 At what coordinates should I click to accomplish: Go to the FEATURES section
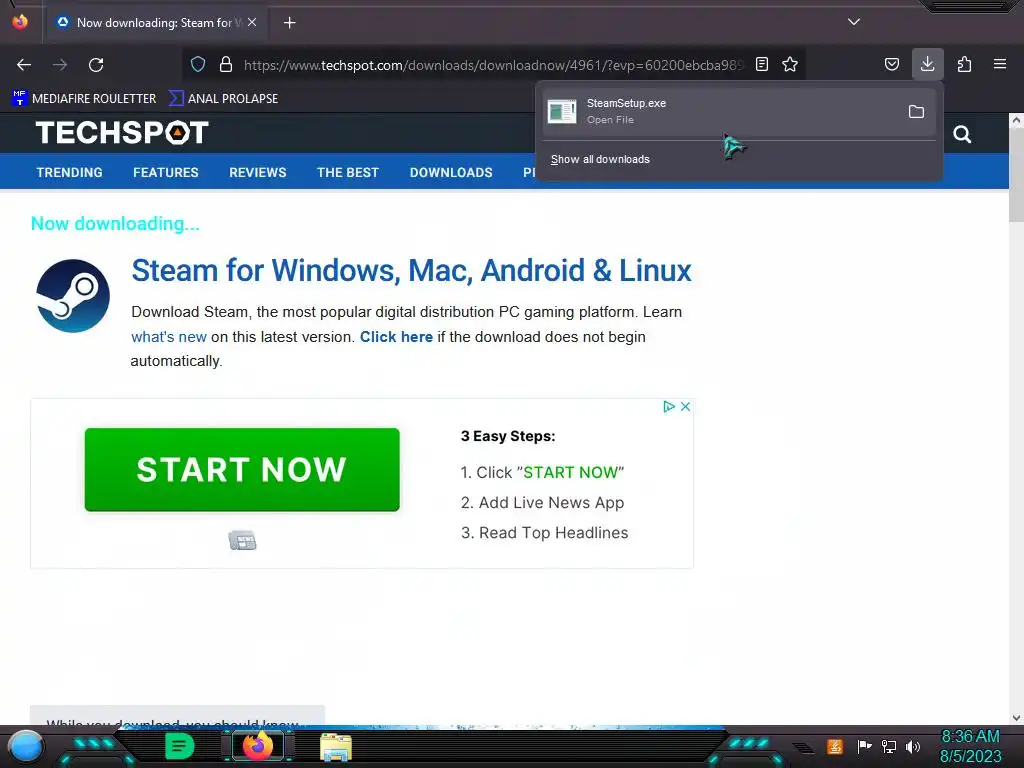point(166,172)
